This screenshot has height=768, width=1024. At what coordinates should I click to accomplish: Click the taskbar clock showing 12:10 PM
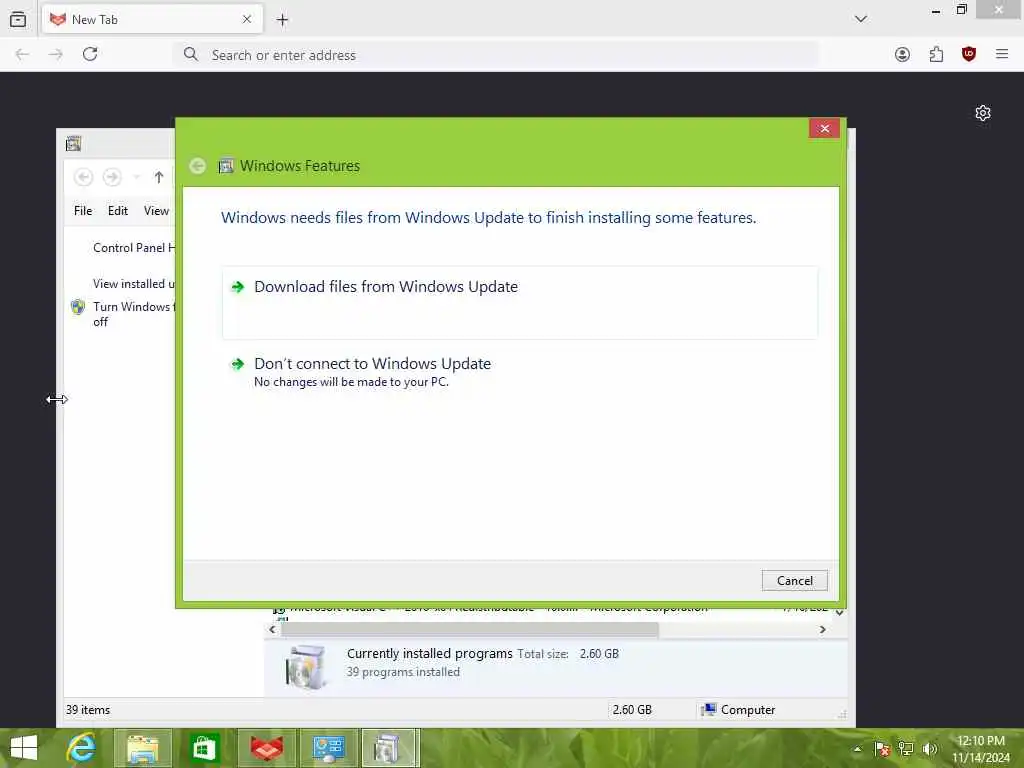pos(981,749)
